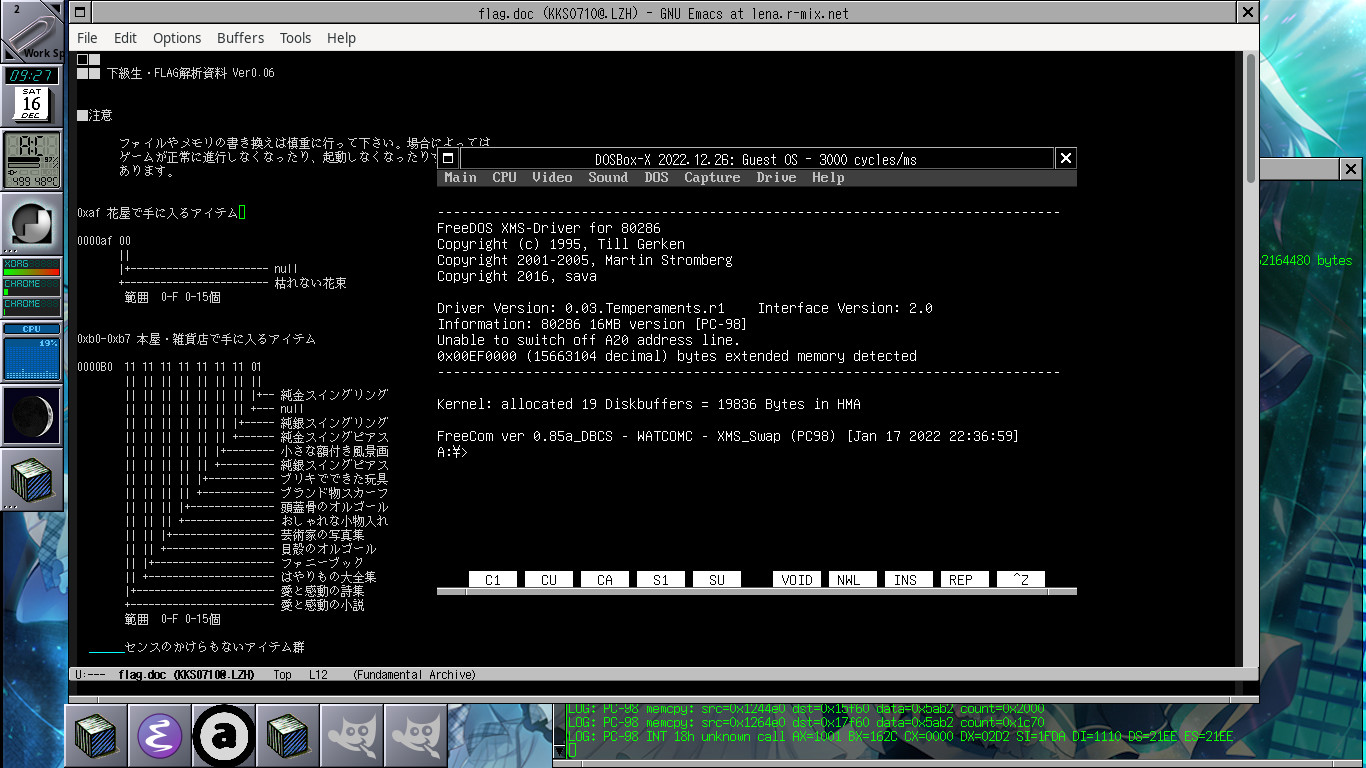Click the digital clock dockapp showing 09:27
Viewport: 1366px width, 768px height.
[x=32, y=76]
